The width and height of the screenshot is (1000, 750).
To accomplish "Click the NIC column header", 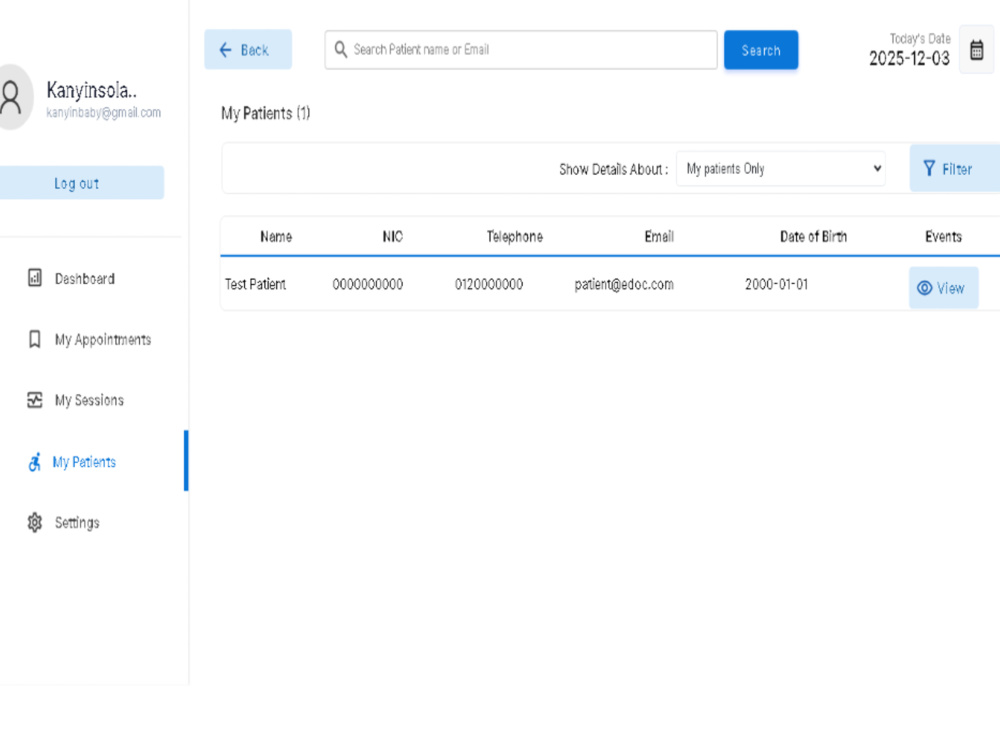I will tap(393, 237).
